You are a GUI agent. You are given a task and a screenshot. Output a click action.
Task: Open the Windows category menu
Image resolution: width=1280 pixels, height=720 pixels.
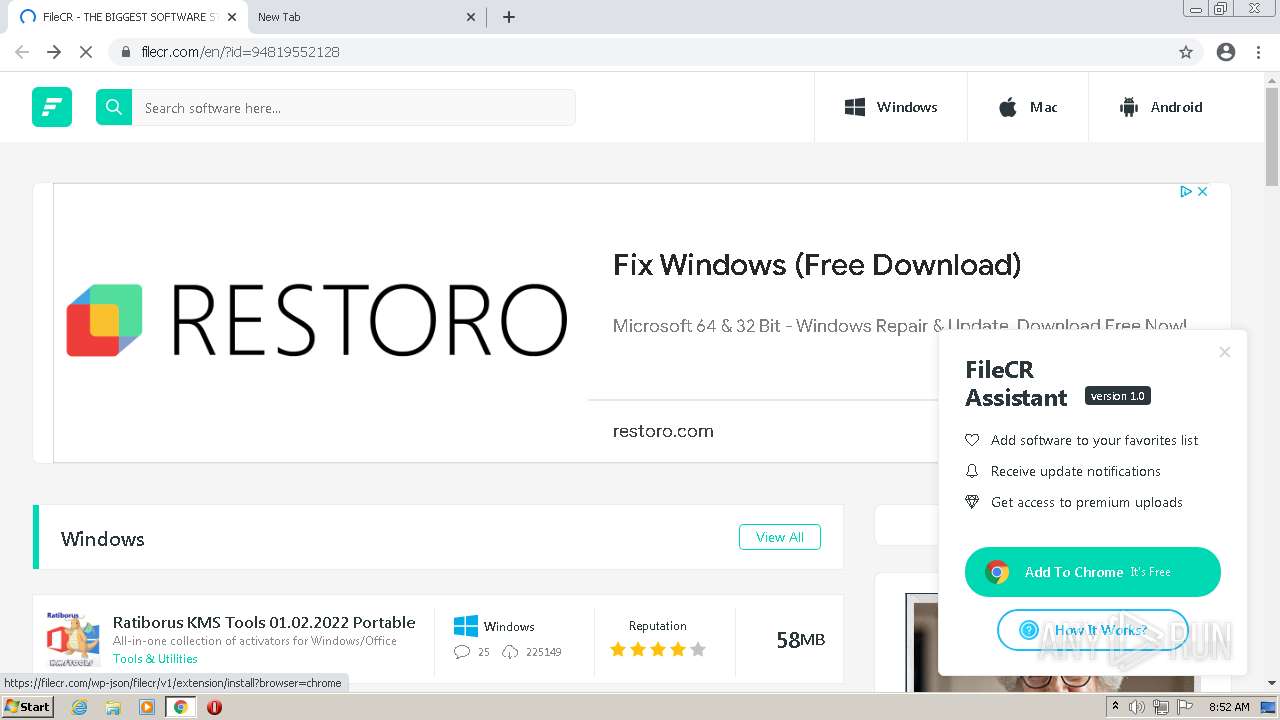891,107
